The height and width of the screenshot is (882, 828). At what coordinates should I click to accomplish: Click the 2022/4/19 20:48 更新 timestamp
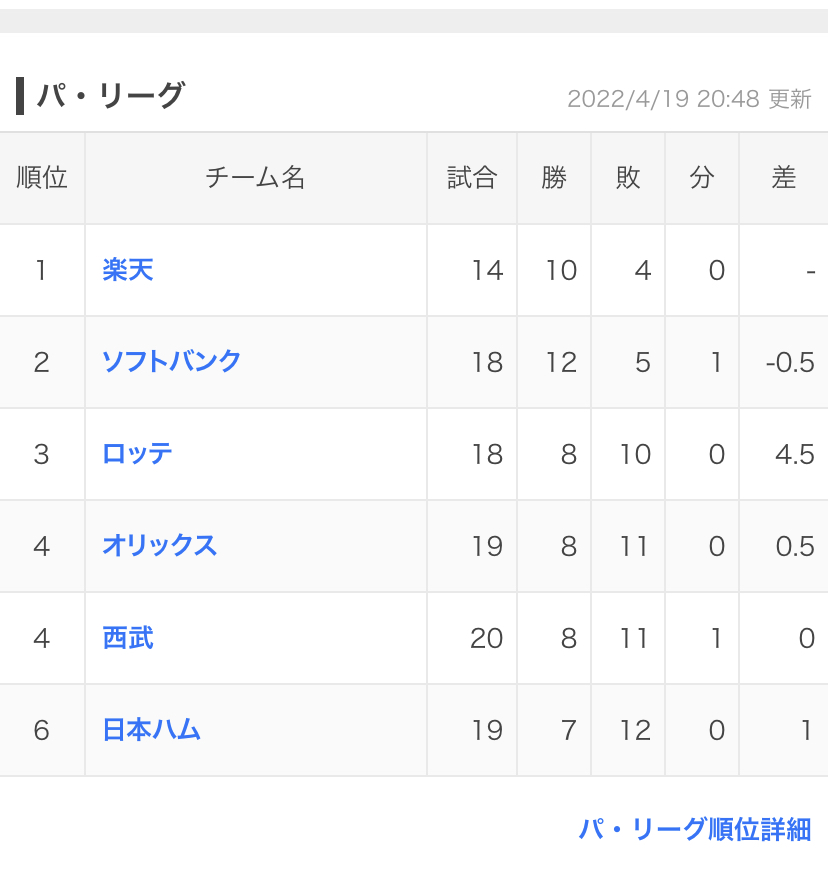click(x=689, y=99)
